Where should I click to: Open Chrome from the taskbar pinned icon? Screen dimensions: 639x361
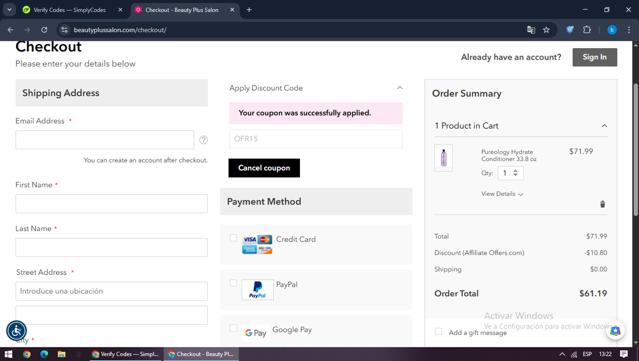tap(27, 354)
